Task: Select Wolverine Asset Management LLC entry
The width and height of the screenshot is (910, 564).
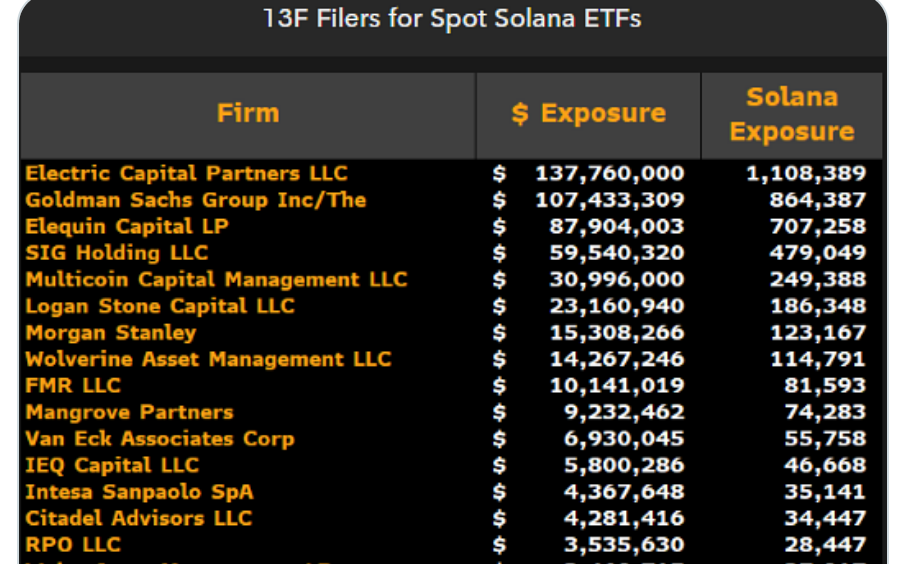Action: (x=208, y=359)
